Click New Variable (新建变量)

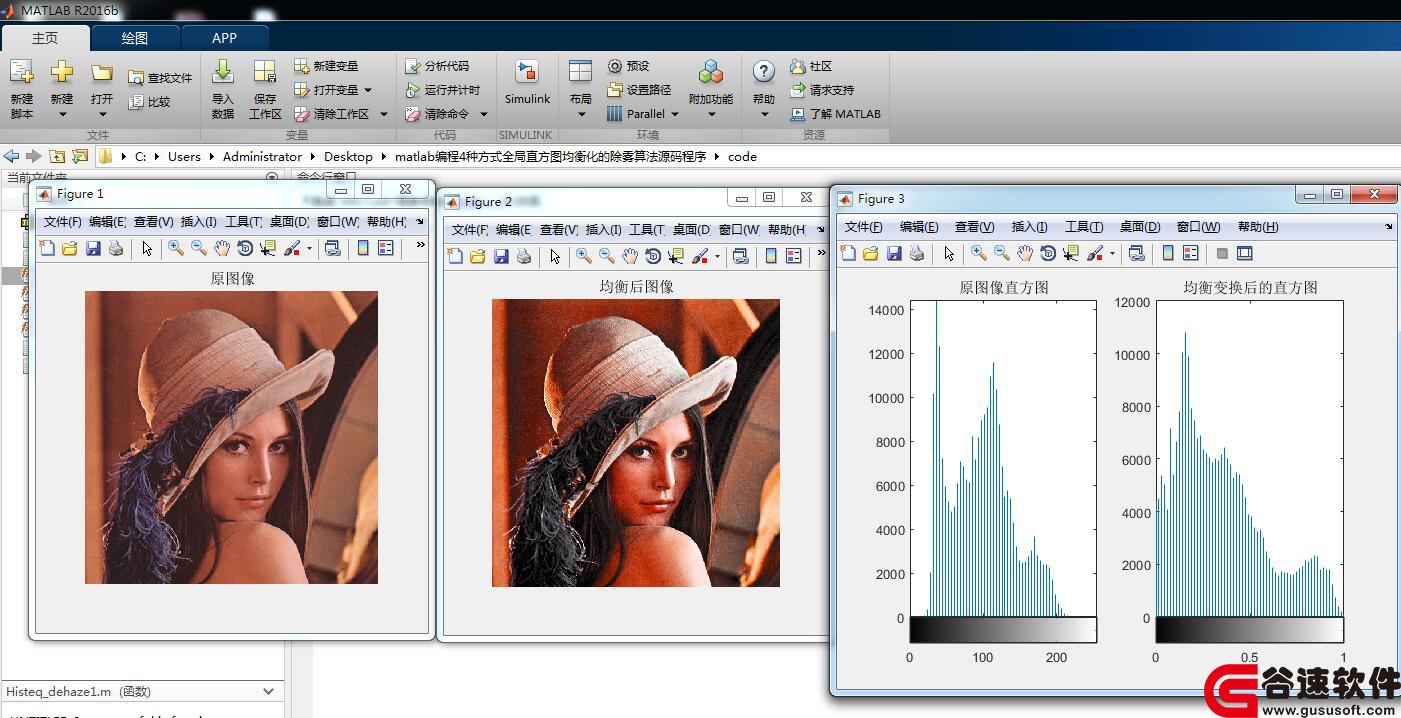point(326,66)
